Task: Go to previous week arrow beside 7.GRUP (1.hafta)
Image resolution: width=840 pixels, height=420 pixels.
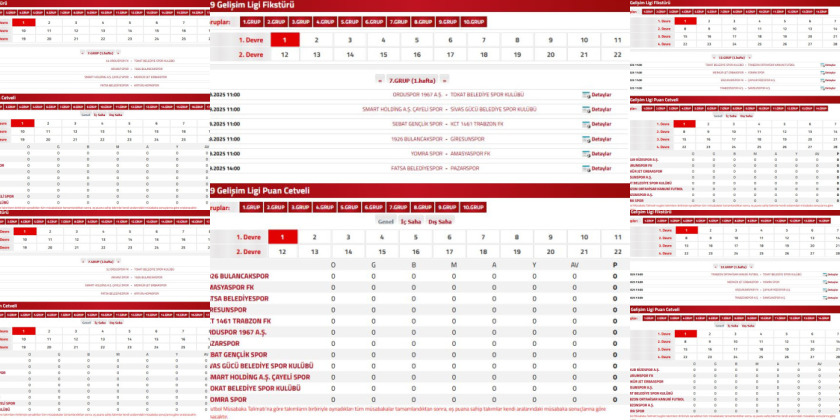Action: coord(378,78)
